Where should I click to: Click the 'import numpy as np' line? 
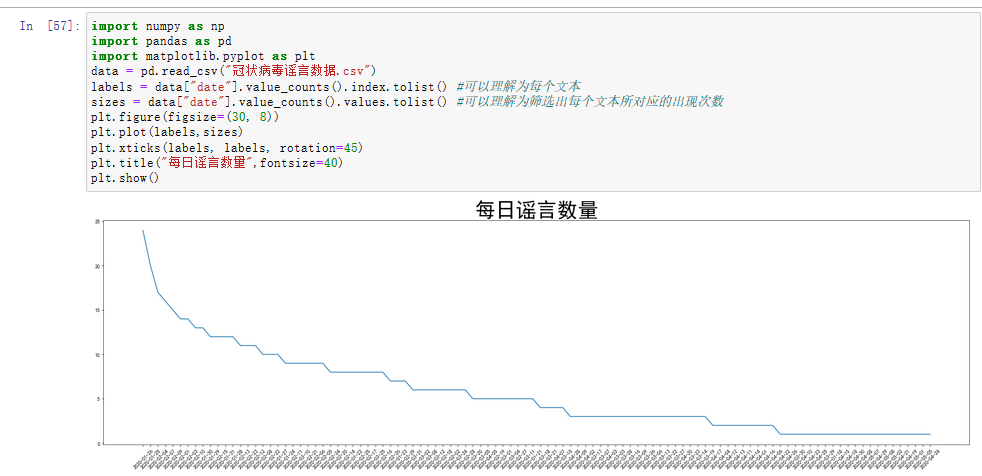(158, 26)
